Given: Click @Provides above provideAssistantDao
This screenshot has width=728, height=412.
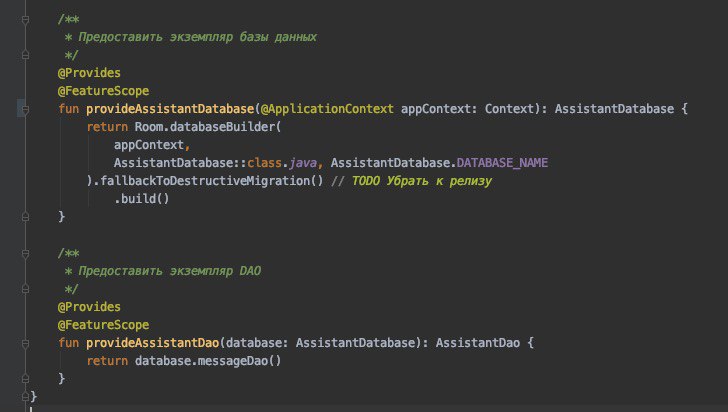Looking at the screenshot, I should pyautogui.click(x=89, y=307).
